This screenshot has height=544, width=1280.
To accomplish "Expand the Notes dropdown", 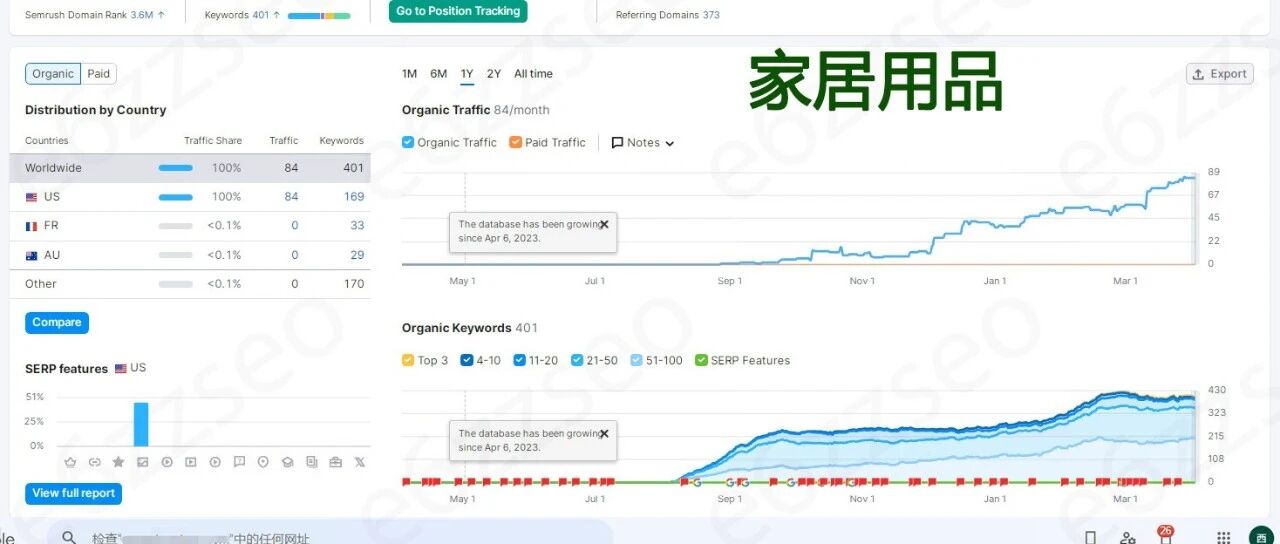I will (x=643, y=143).
